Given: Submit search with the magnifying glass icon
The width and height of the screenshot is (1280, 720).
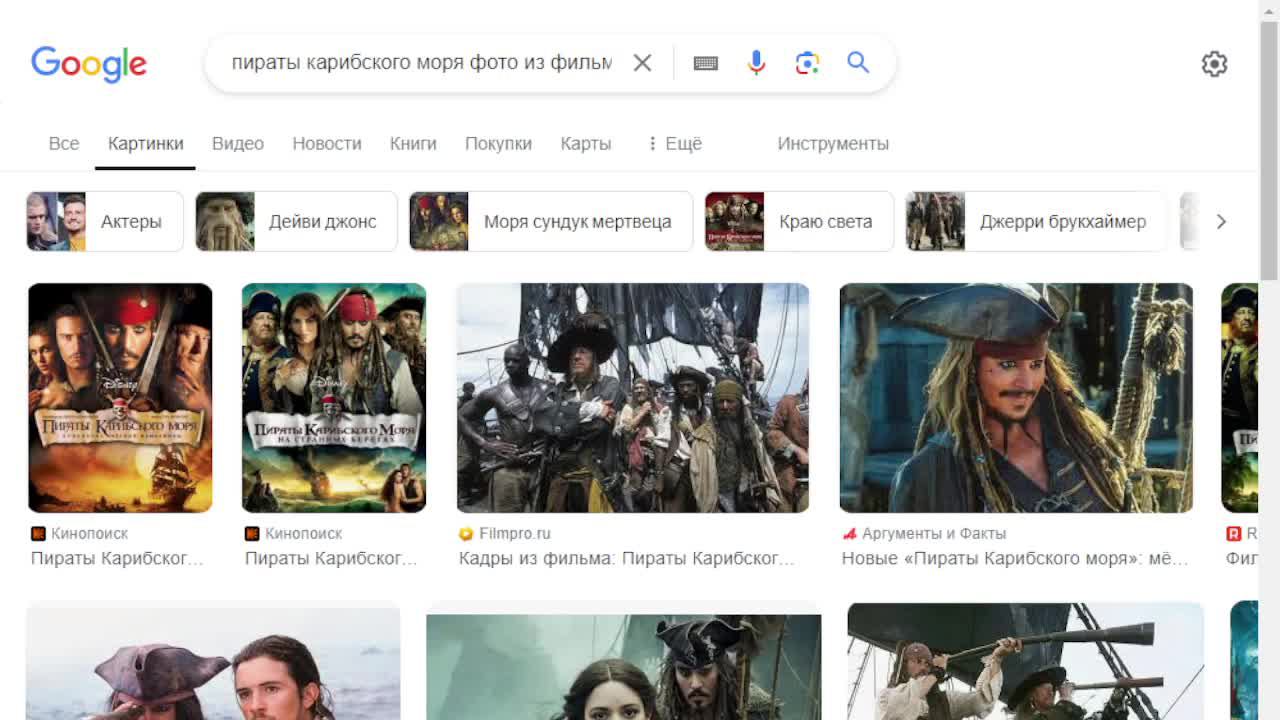Looking at the screenshot, I should coord(858,62).
